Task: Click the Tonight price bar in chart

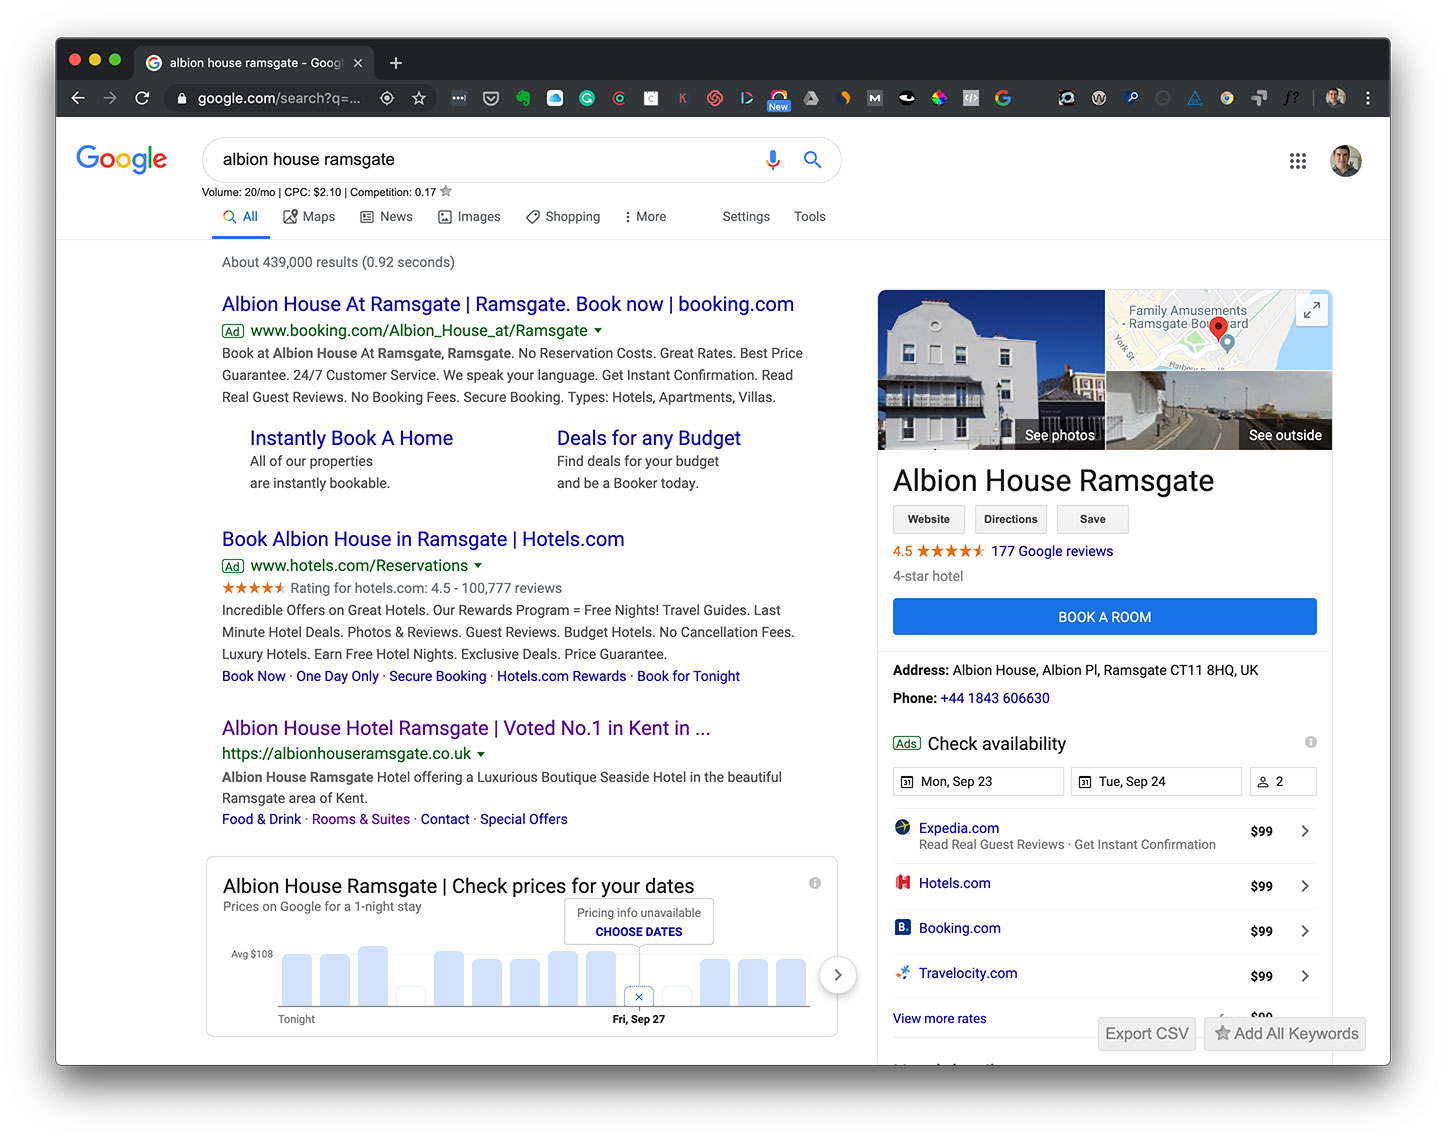Action: coord(296,980)
